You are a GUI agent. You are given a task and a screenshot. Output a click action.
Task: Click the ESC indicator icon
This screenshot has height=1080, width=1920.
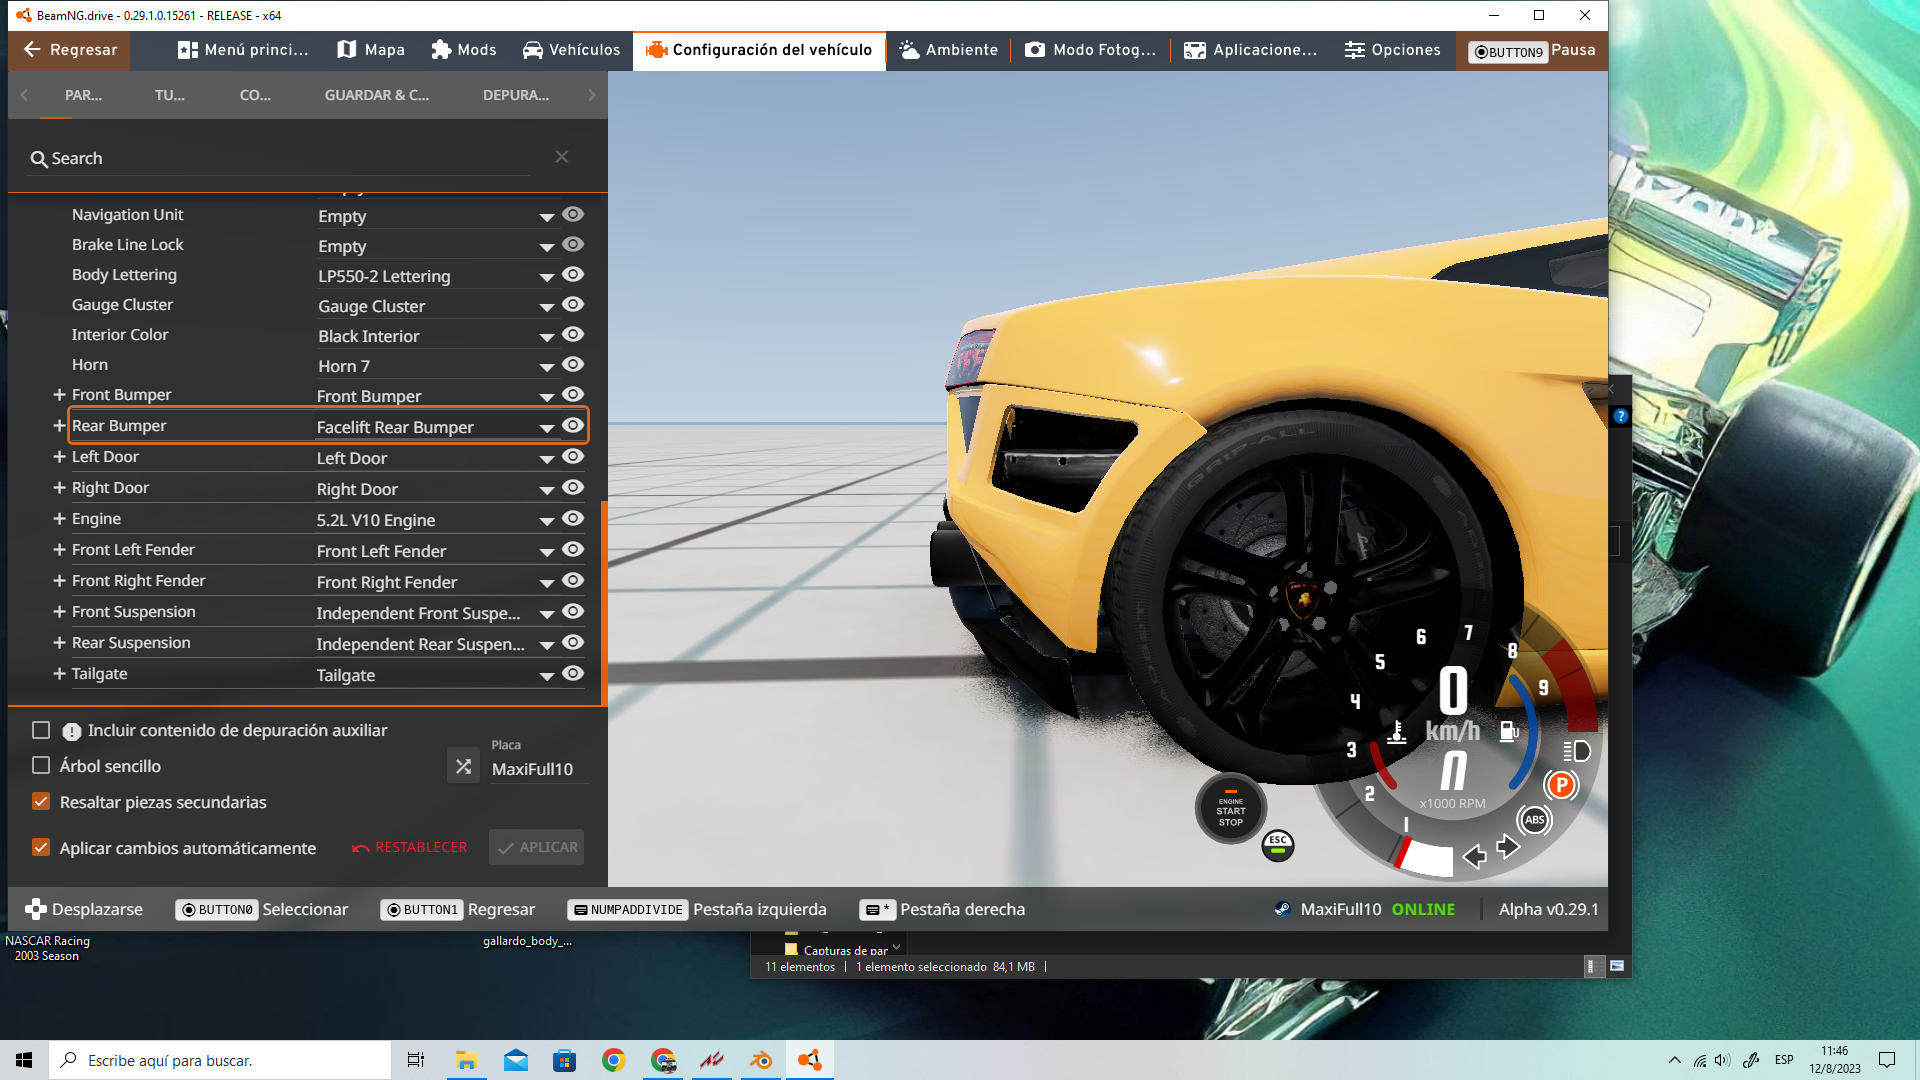coord(1278,845)
